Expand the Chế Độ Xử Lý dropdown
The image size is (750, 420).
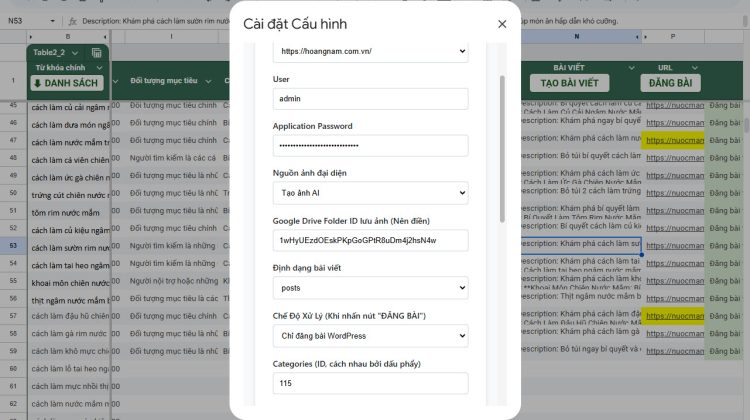[x=370, y=335]
